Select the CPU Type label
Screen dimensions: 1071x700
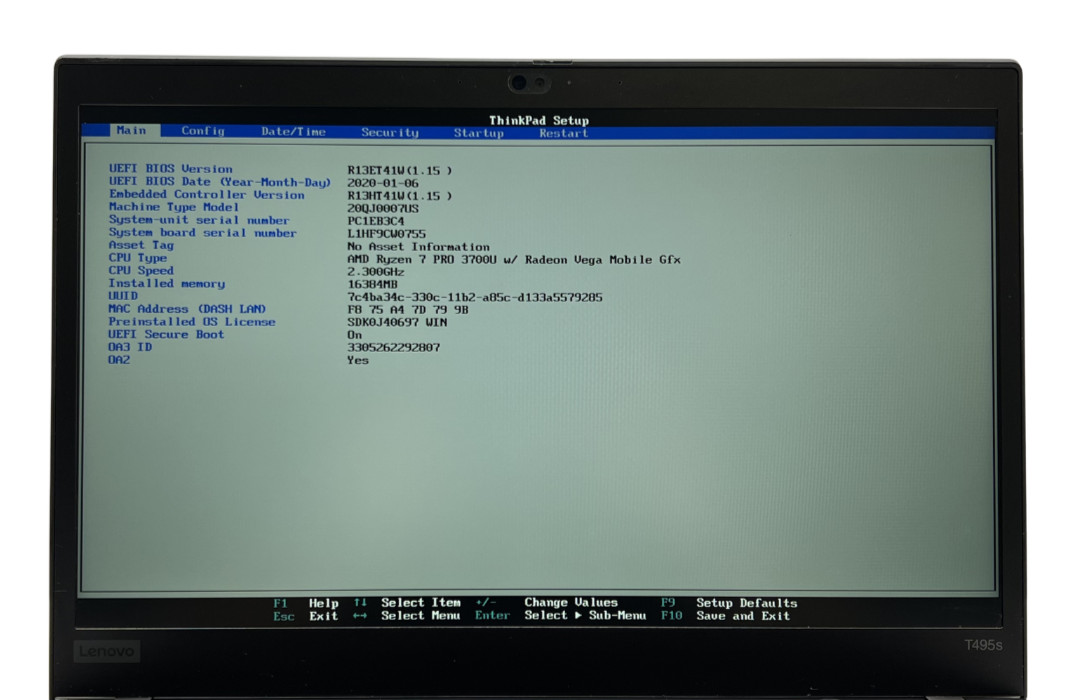(x=137, y=257)
